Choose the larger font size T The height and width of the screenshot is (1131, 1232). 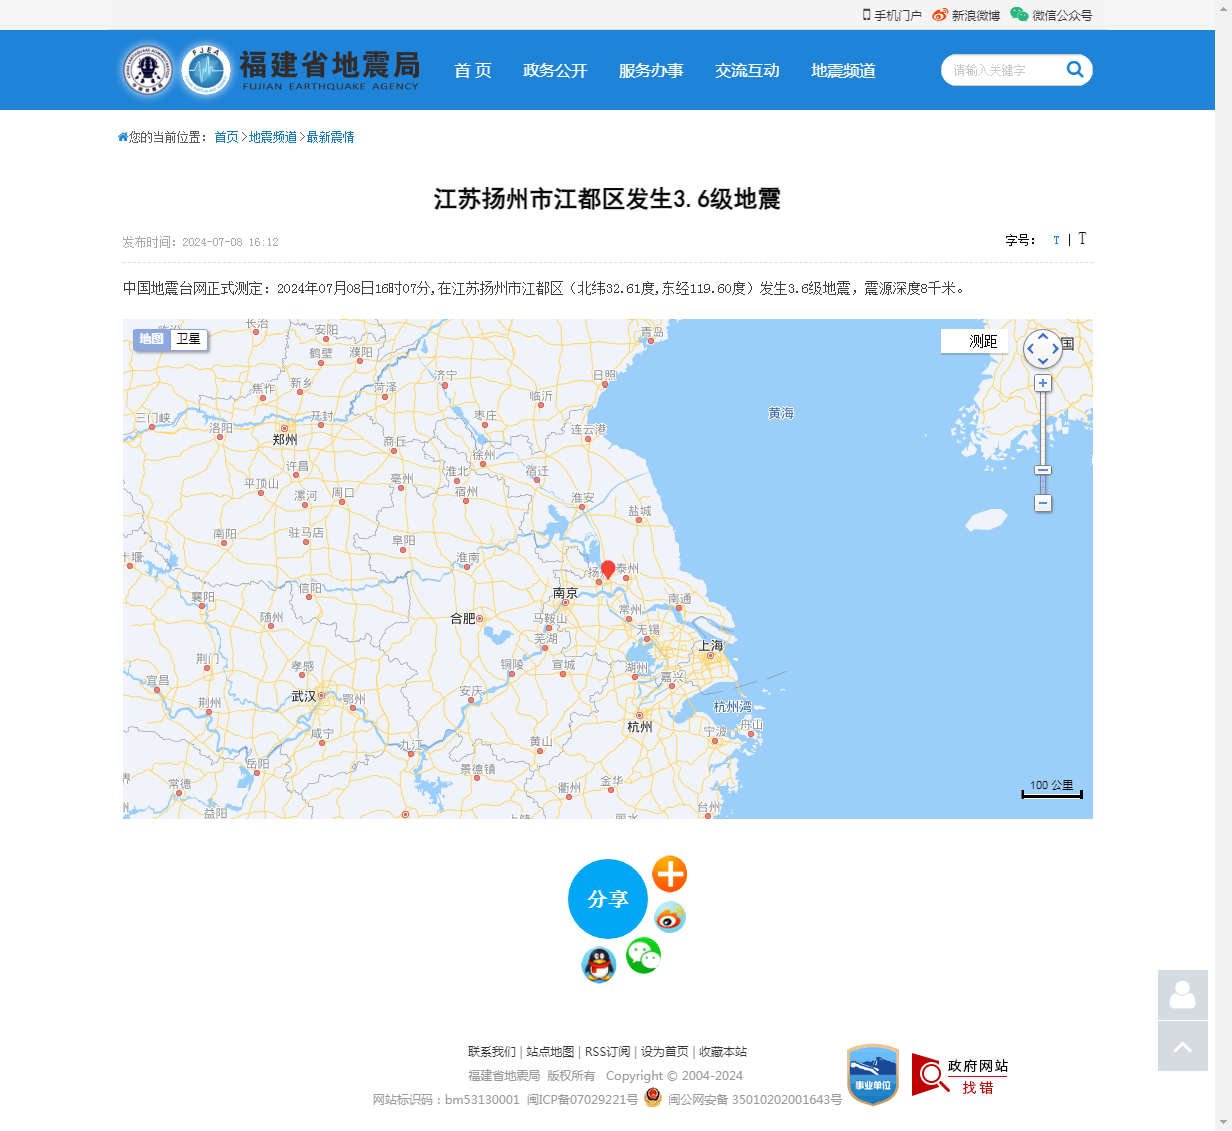click(1082, 239)
